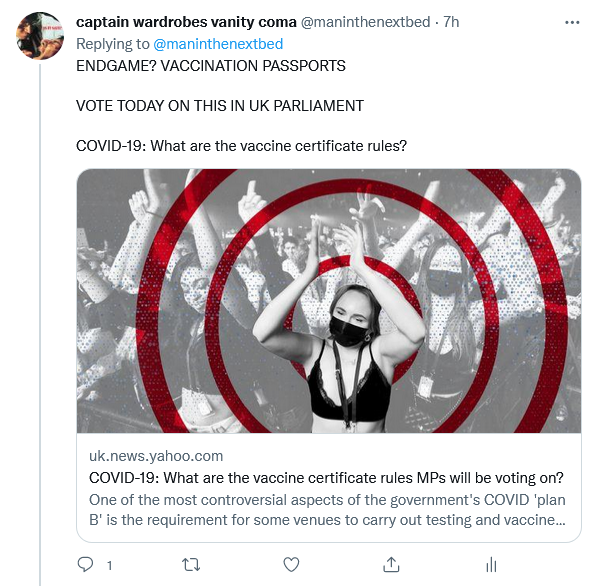Click the VOTE TODAY ON THIS IN UK PARLIAMENT line
This screenshot has height=586, width=598.
[220, 106]
